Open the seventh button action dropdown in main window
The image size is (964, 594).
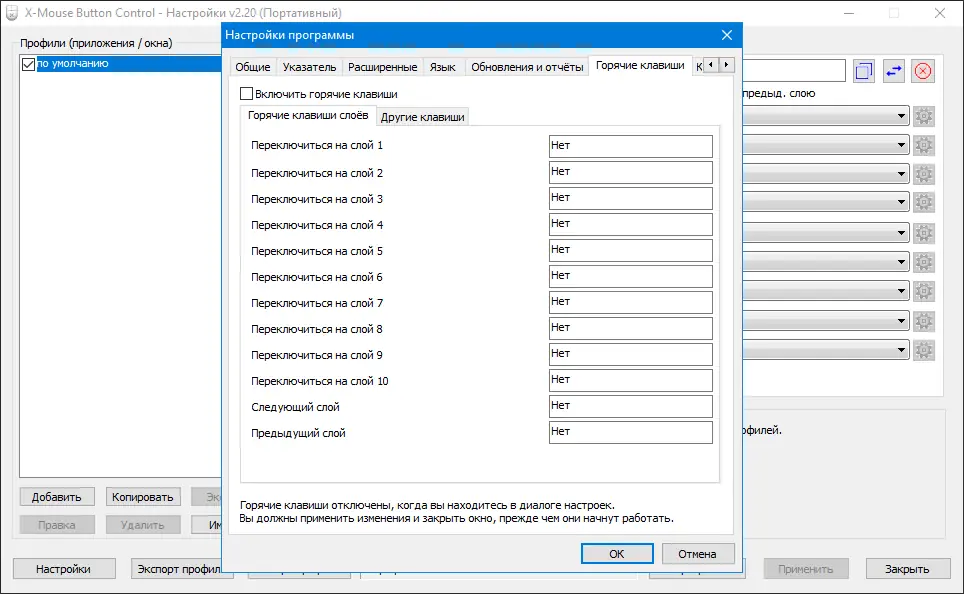click(826, 291)
